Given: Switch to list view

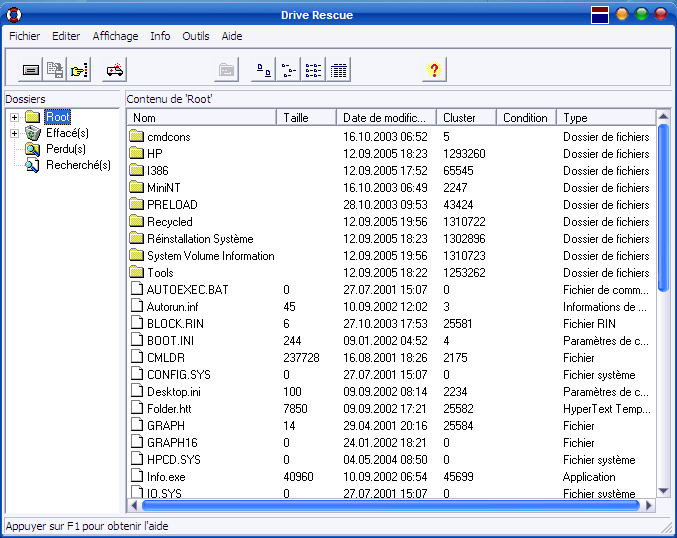Looking at the screenshot, I should pos(313,70).
